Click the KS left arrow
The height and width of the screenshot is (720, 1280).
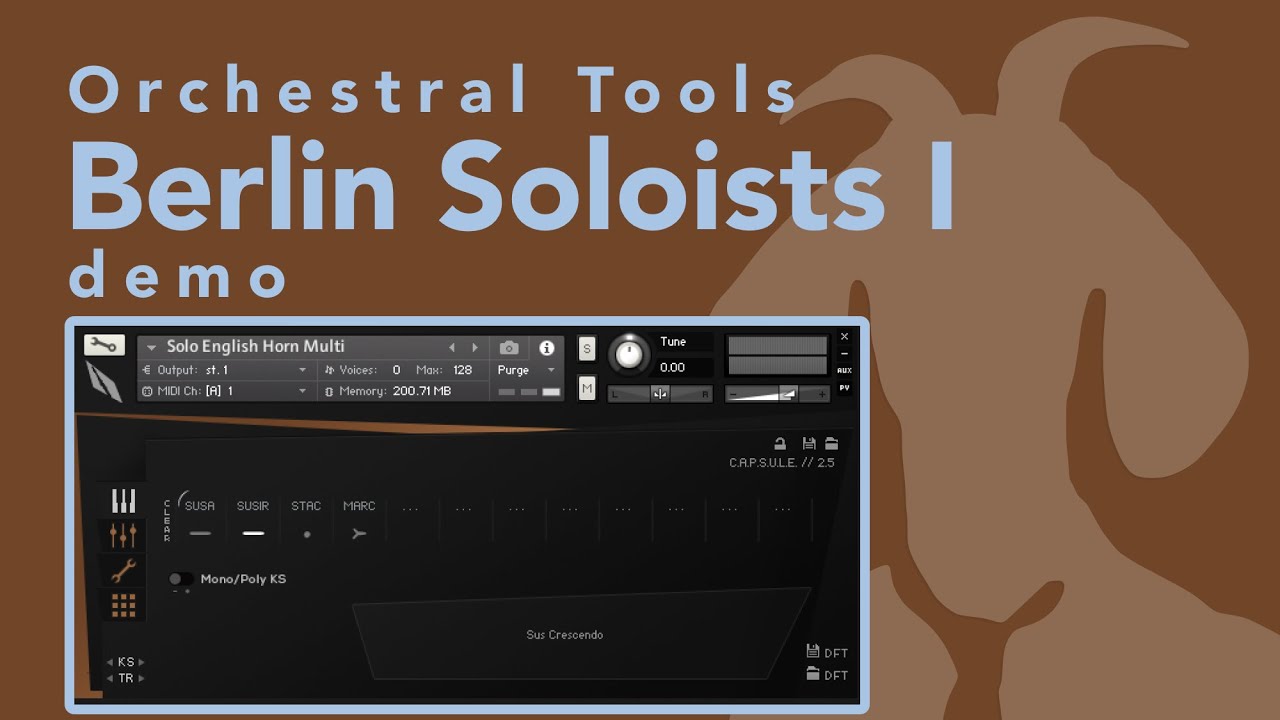click(109, 662)
